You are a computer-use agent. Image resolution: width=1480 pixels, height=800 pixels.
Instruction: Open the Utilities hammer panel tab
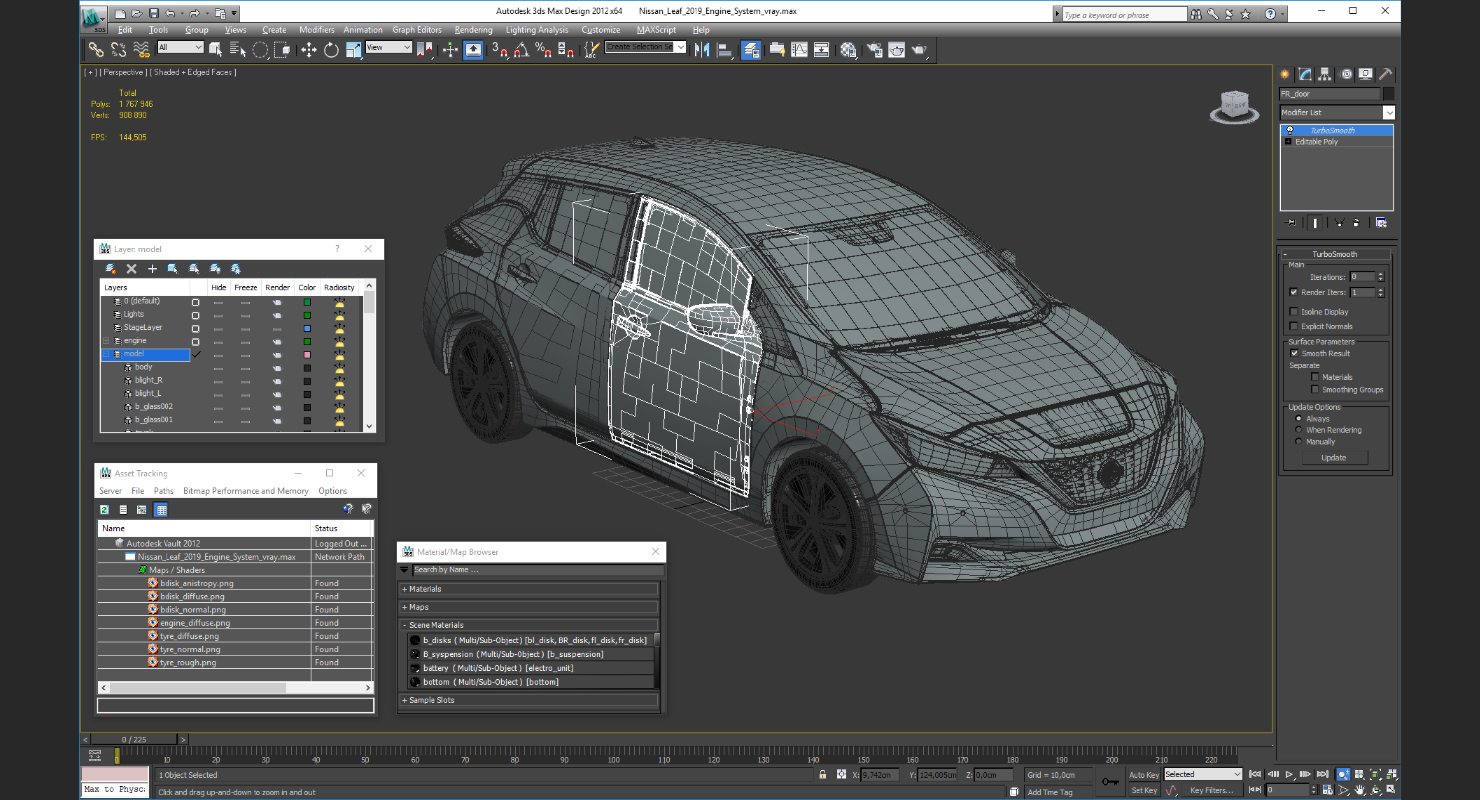click(x=1386, y=74)
